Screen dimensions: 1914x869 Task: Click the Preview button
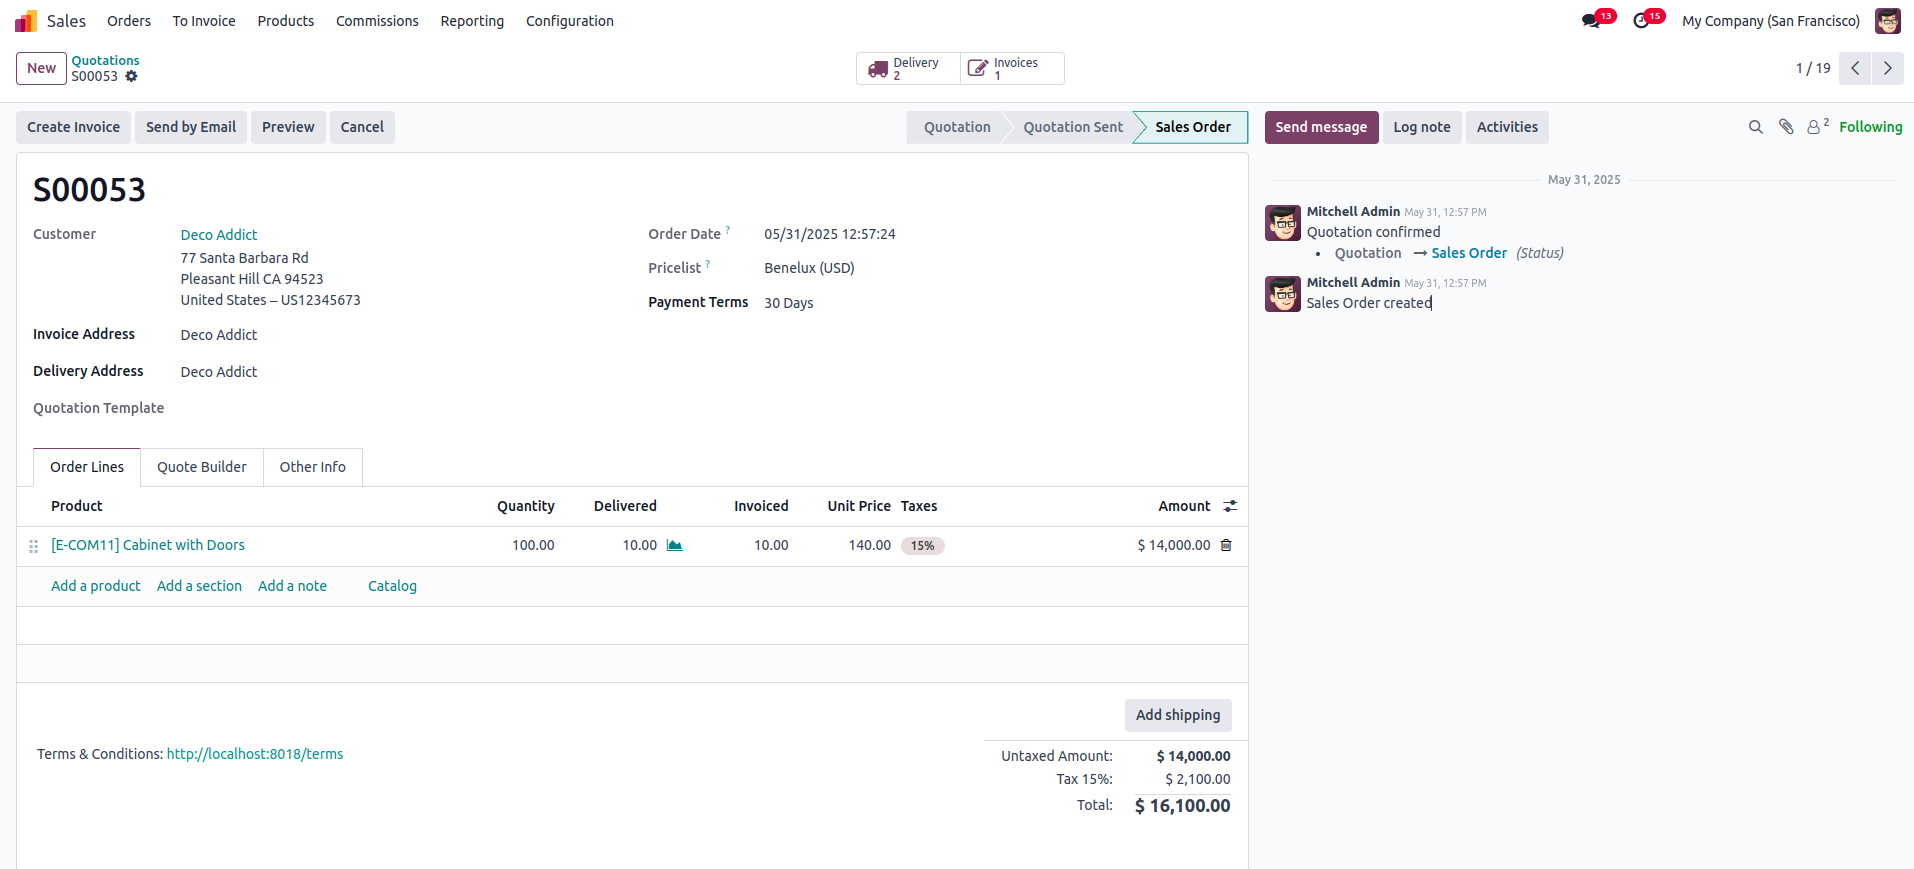click(288, 127)
